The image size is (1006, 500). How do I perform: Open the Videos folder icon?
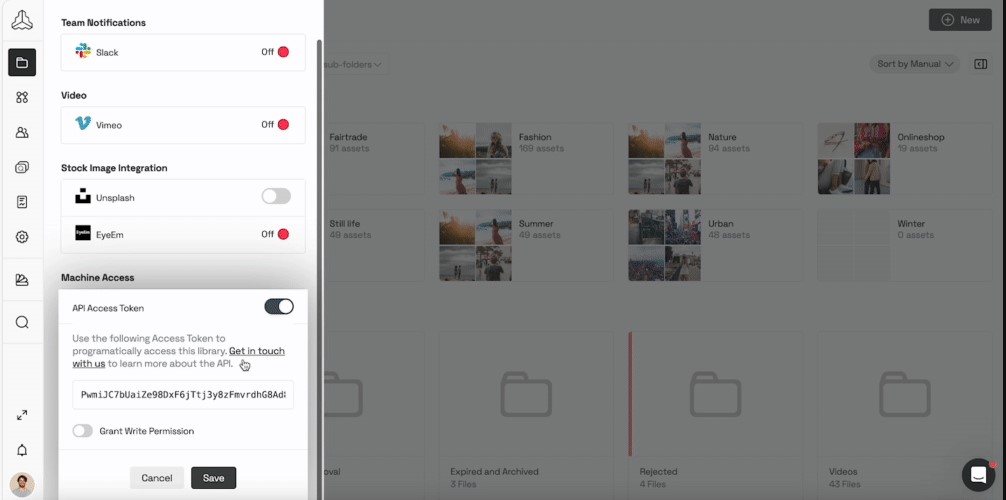905,393
